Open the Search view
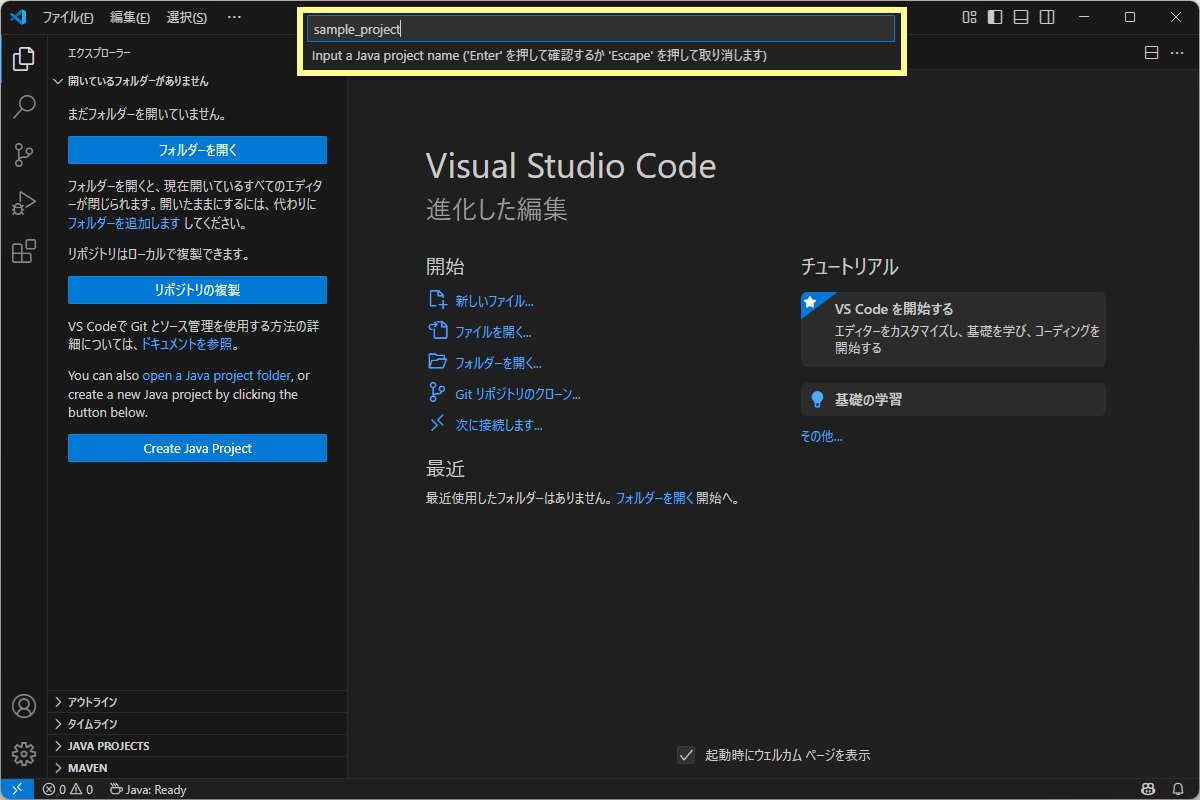Viewport: 1200px width, 800px height. point(22,107)
